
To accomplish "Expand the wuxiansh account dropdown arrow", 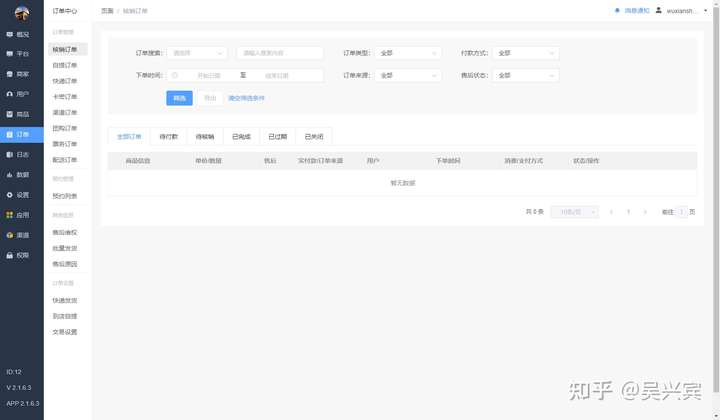I will [x=705, y=11].
